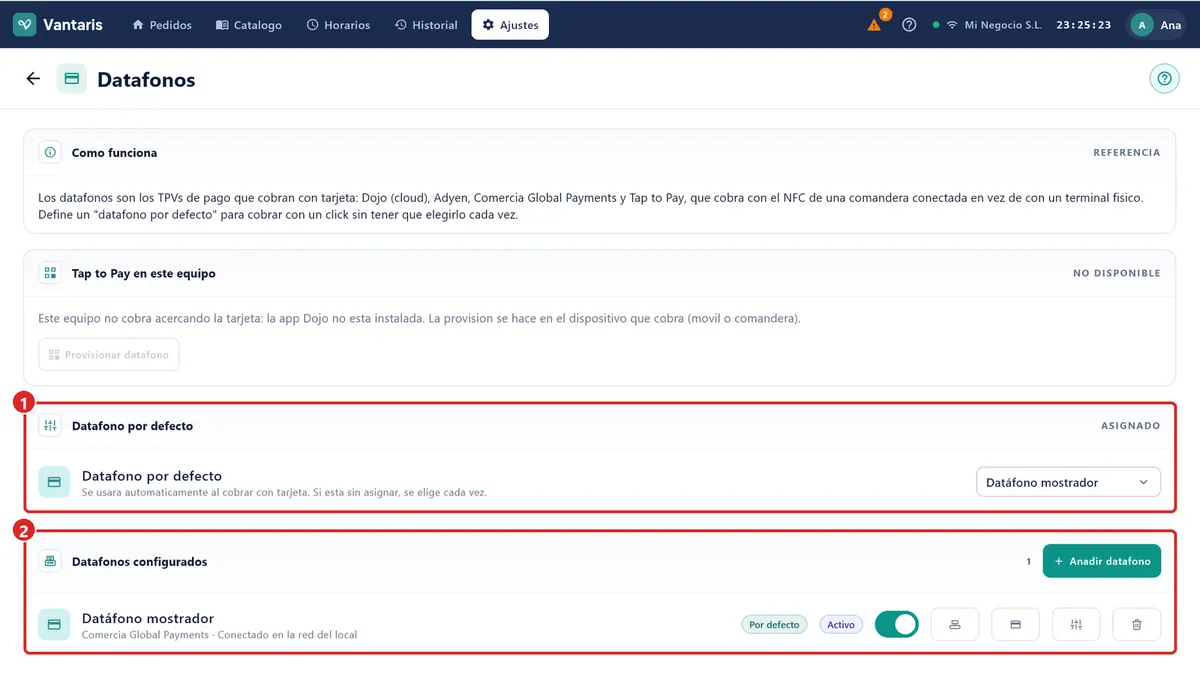Click the card icon next to the Datafonos page title
The width and height of the screenshot is (1200, 692).
(72, 79)
